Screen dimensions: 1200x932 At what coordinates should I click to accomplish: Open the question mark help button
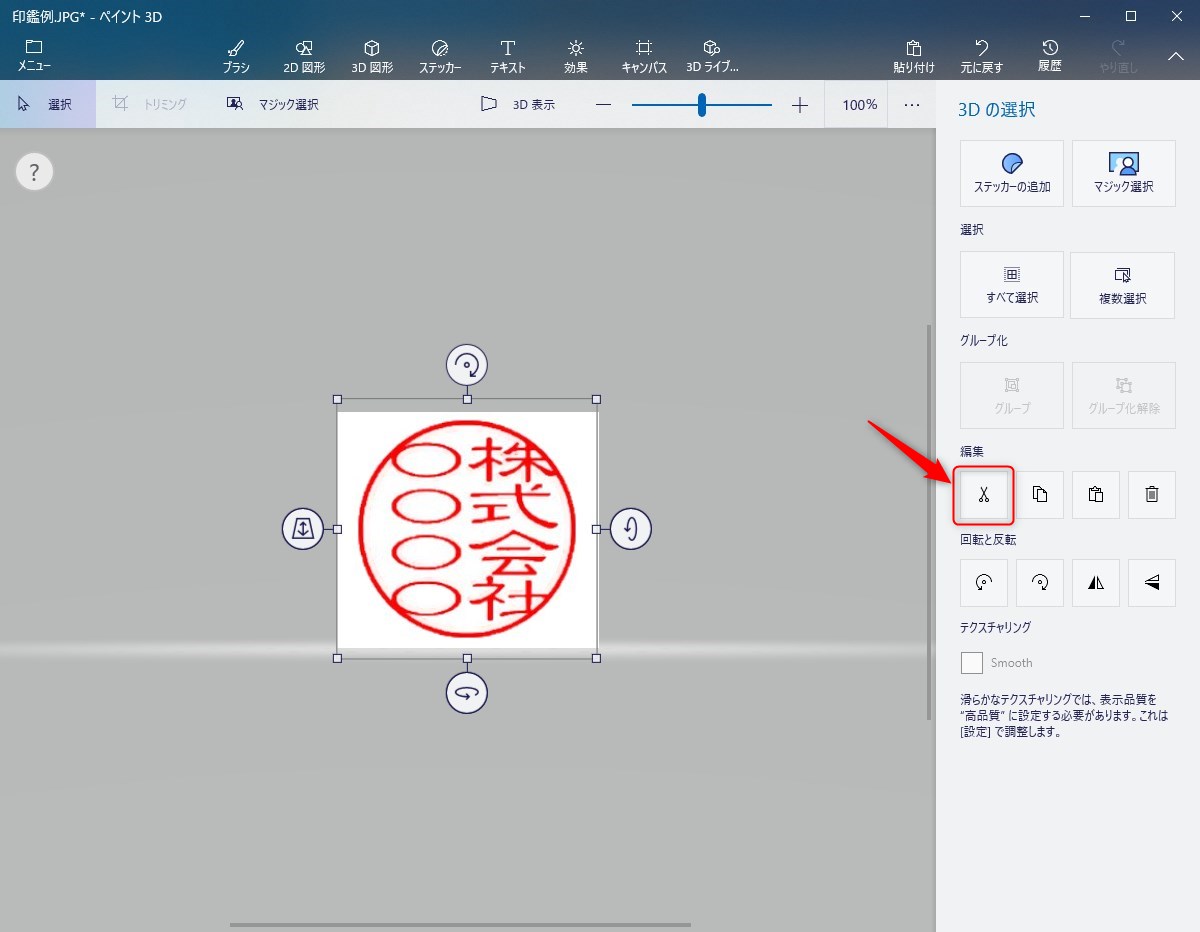click(34, 172)
